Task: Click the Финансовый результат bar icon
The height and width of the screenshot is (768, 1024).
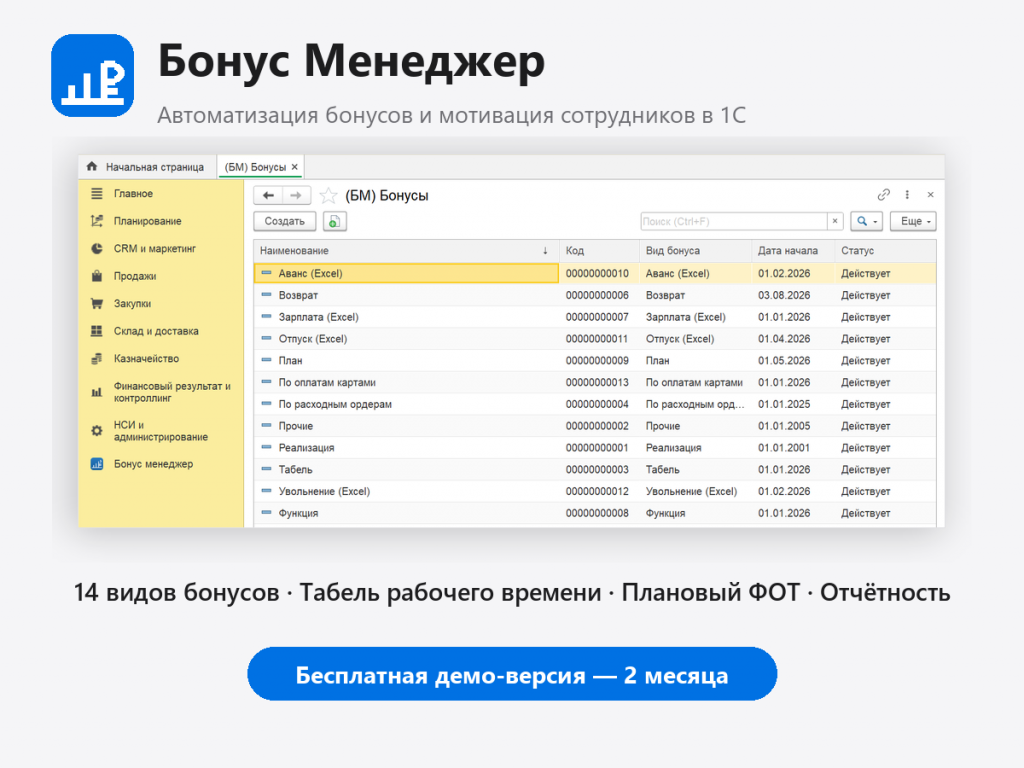Action: 97,392
